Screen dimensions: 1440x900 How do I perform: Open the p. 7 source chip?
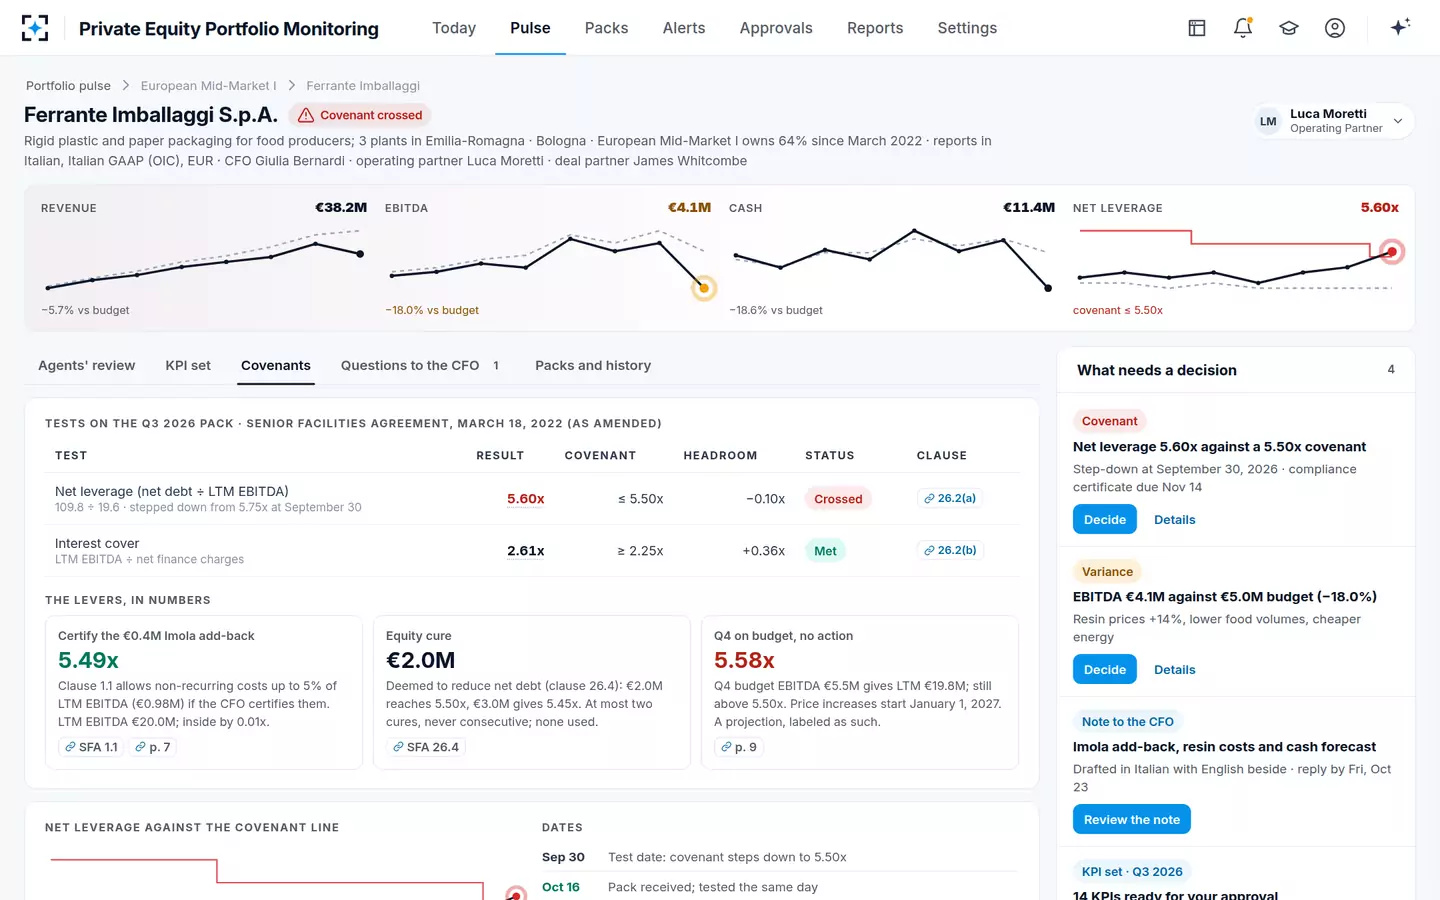[153, 747]
